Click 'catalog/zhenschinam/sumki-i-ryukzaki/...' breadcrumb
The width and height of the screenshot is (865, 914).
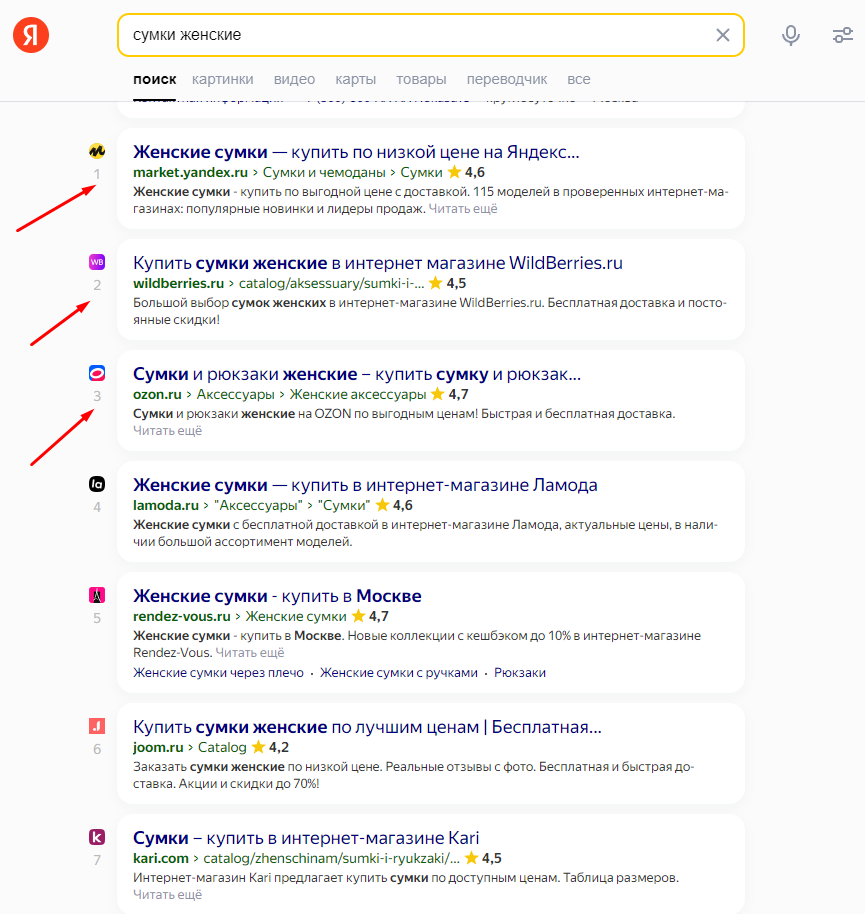click(331, 858)
